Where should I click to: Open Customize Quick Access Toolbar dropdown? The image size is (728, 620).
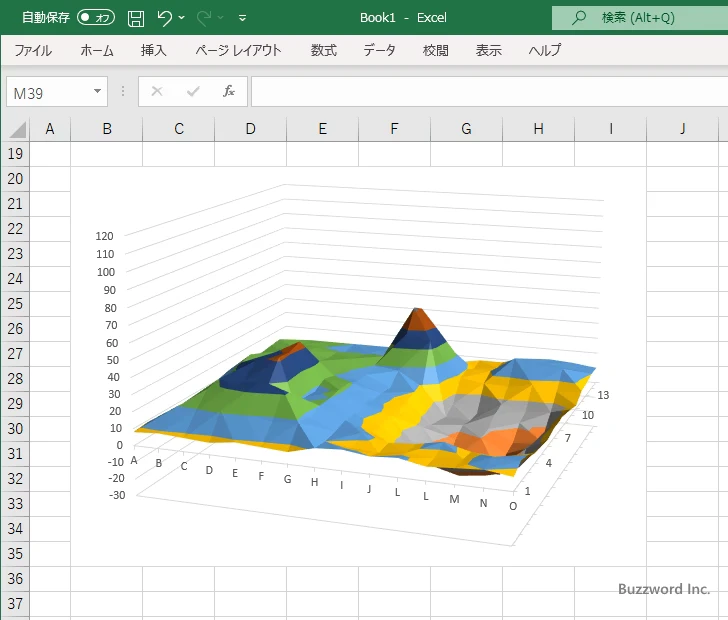pyautogui.click(x=242, y=18)
